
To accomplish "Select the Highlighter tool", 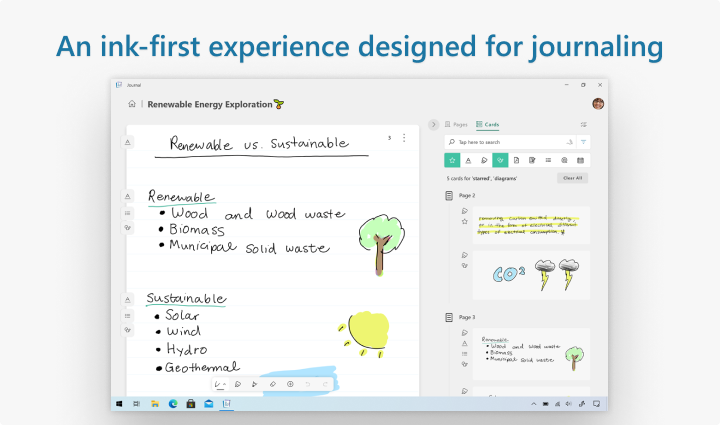I will (x=238, y=384).
